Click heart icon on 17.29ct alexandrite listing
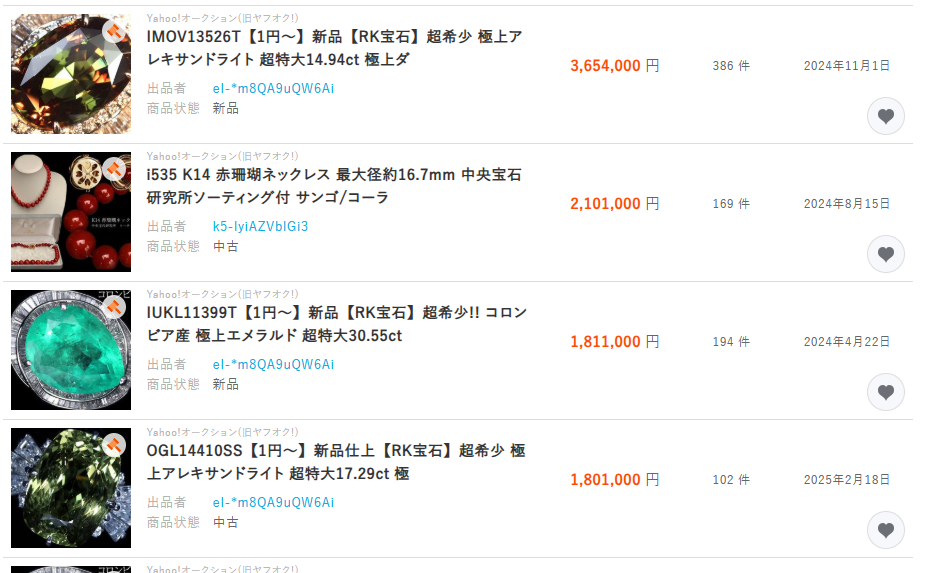This screenshot has width=942, height=573. coord(885,530)
